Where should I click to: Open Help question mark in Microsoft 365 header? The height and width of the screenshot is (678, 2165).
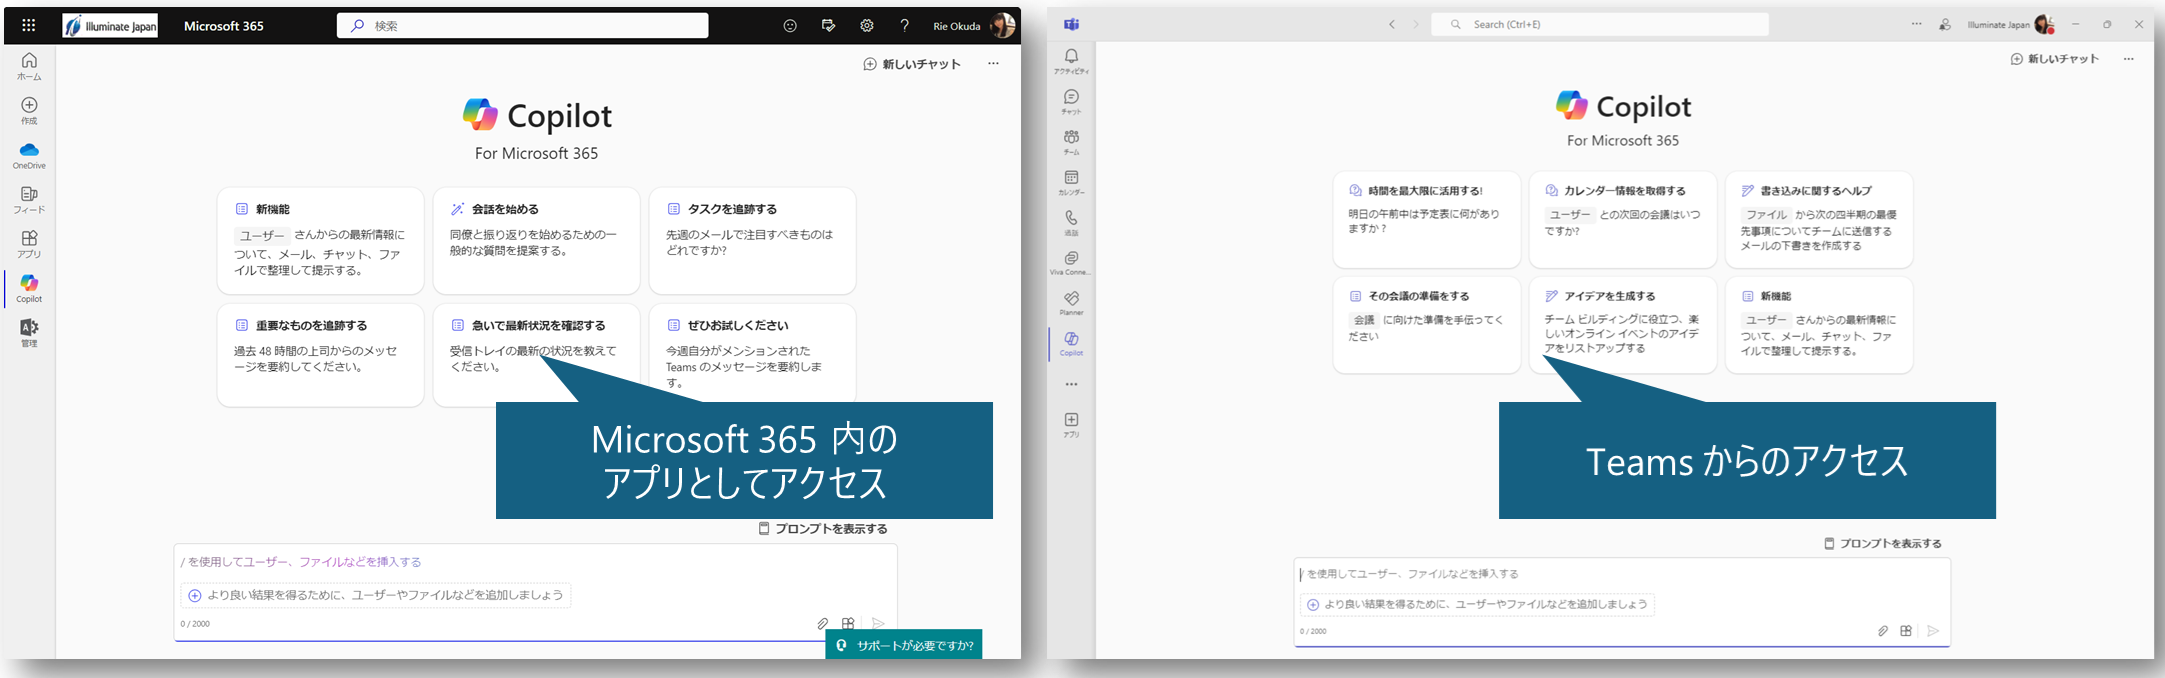[905, 26]
